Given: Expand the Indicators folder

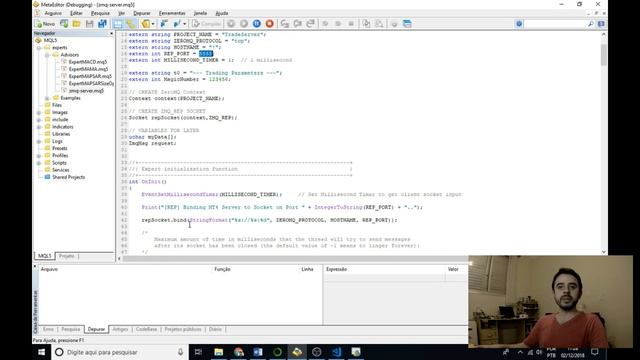Looking at the screenshot, I should click(x=39, y=127).
